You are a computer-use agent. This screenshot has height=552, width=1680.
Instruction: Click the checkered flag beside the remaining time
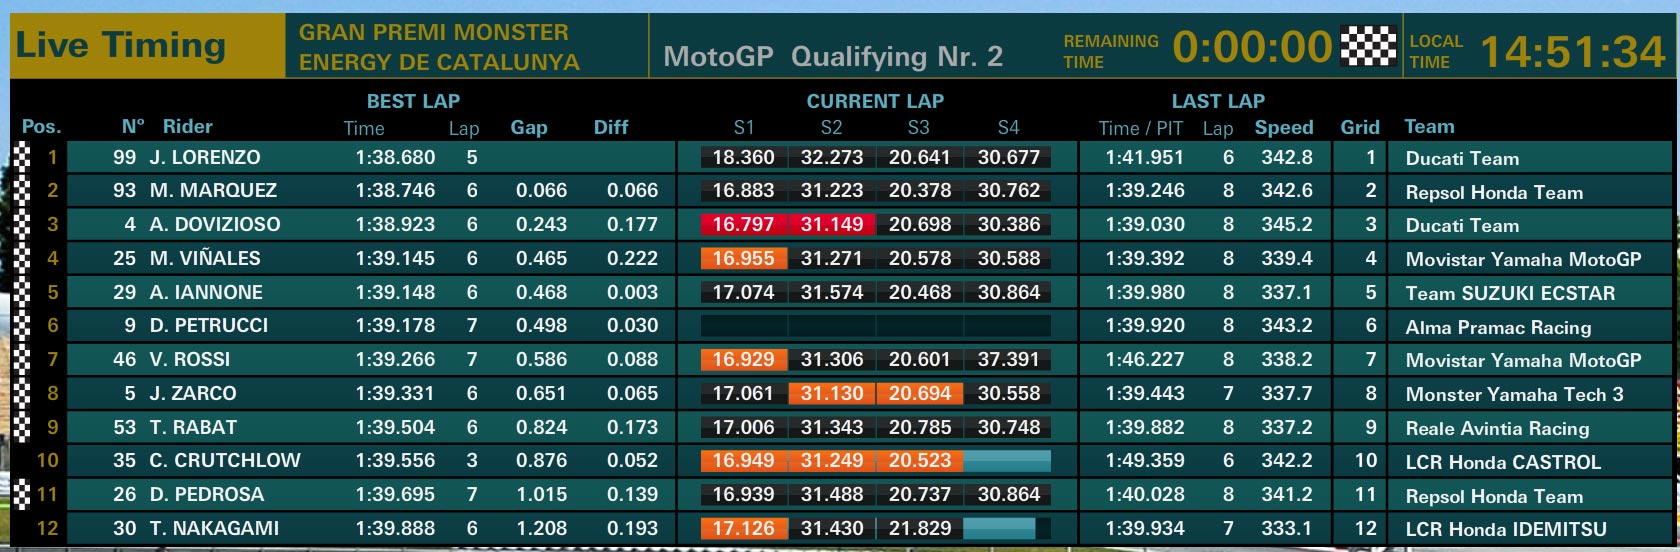coord(1367,46)
